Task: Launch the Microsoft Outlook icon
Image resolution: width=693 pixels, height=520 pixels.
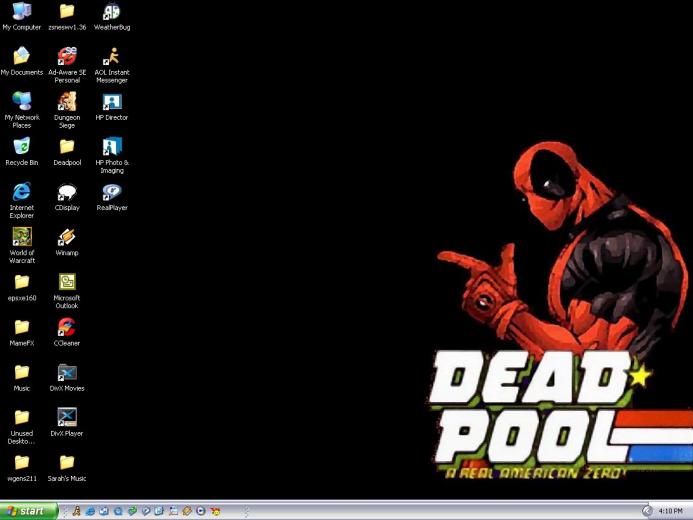Action: (x=67, y=291)
